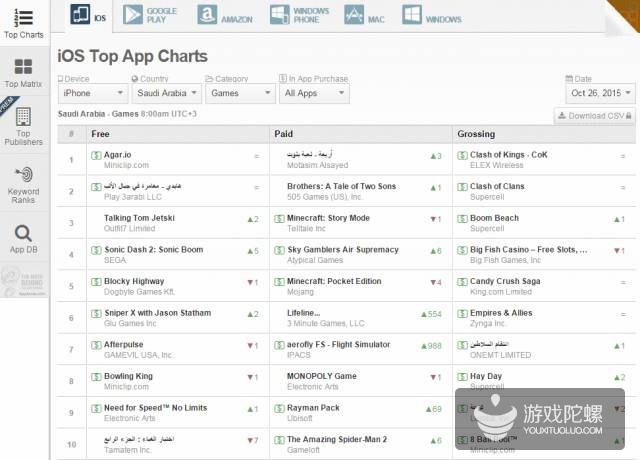Screen dimensions: 640x460
Task: Open MONOPOLY Game app link
Action: pos(322,376)
